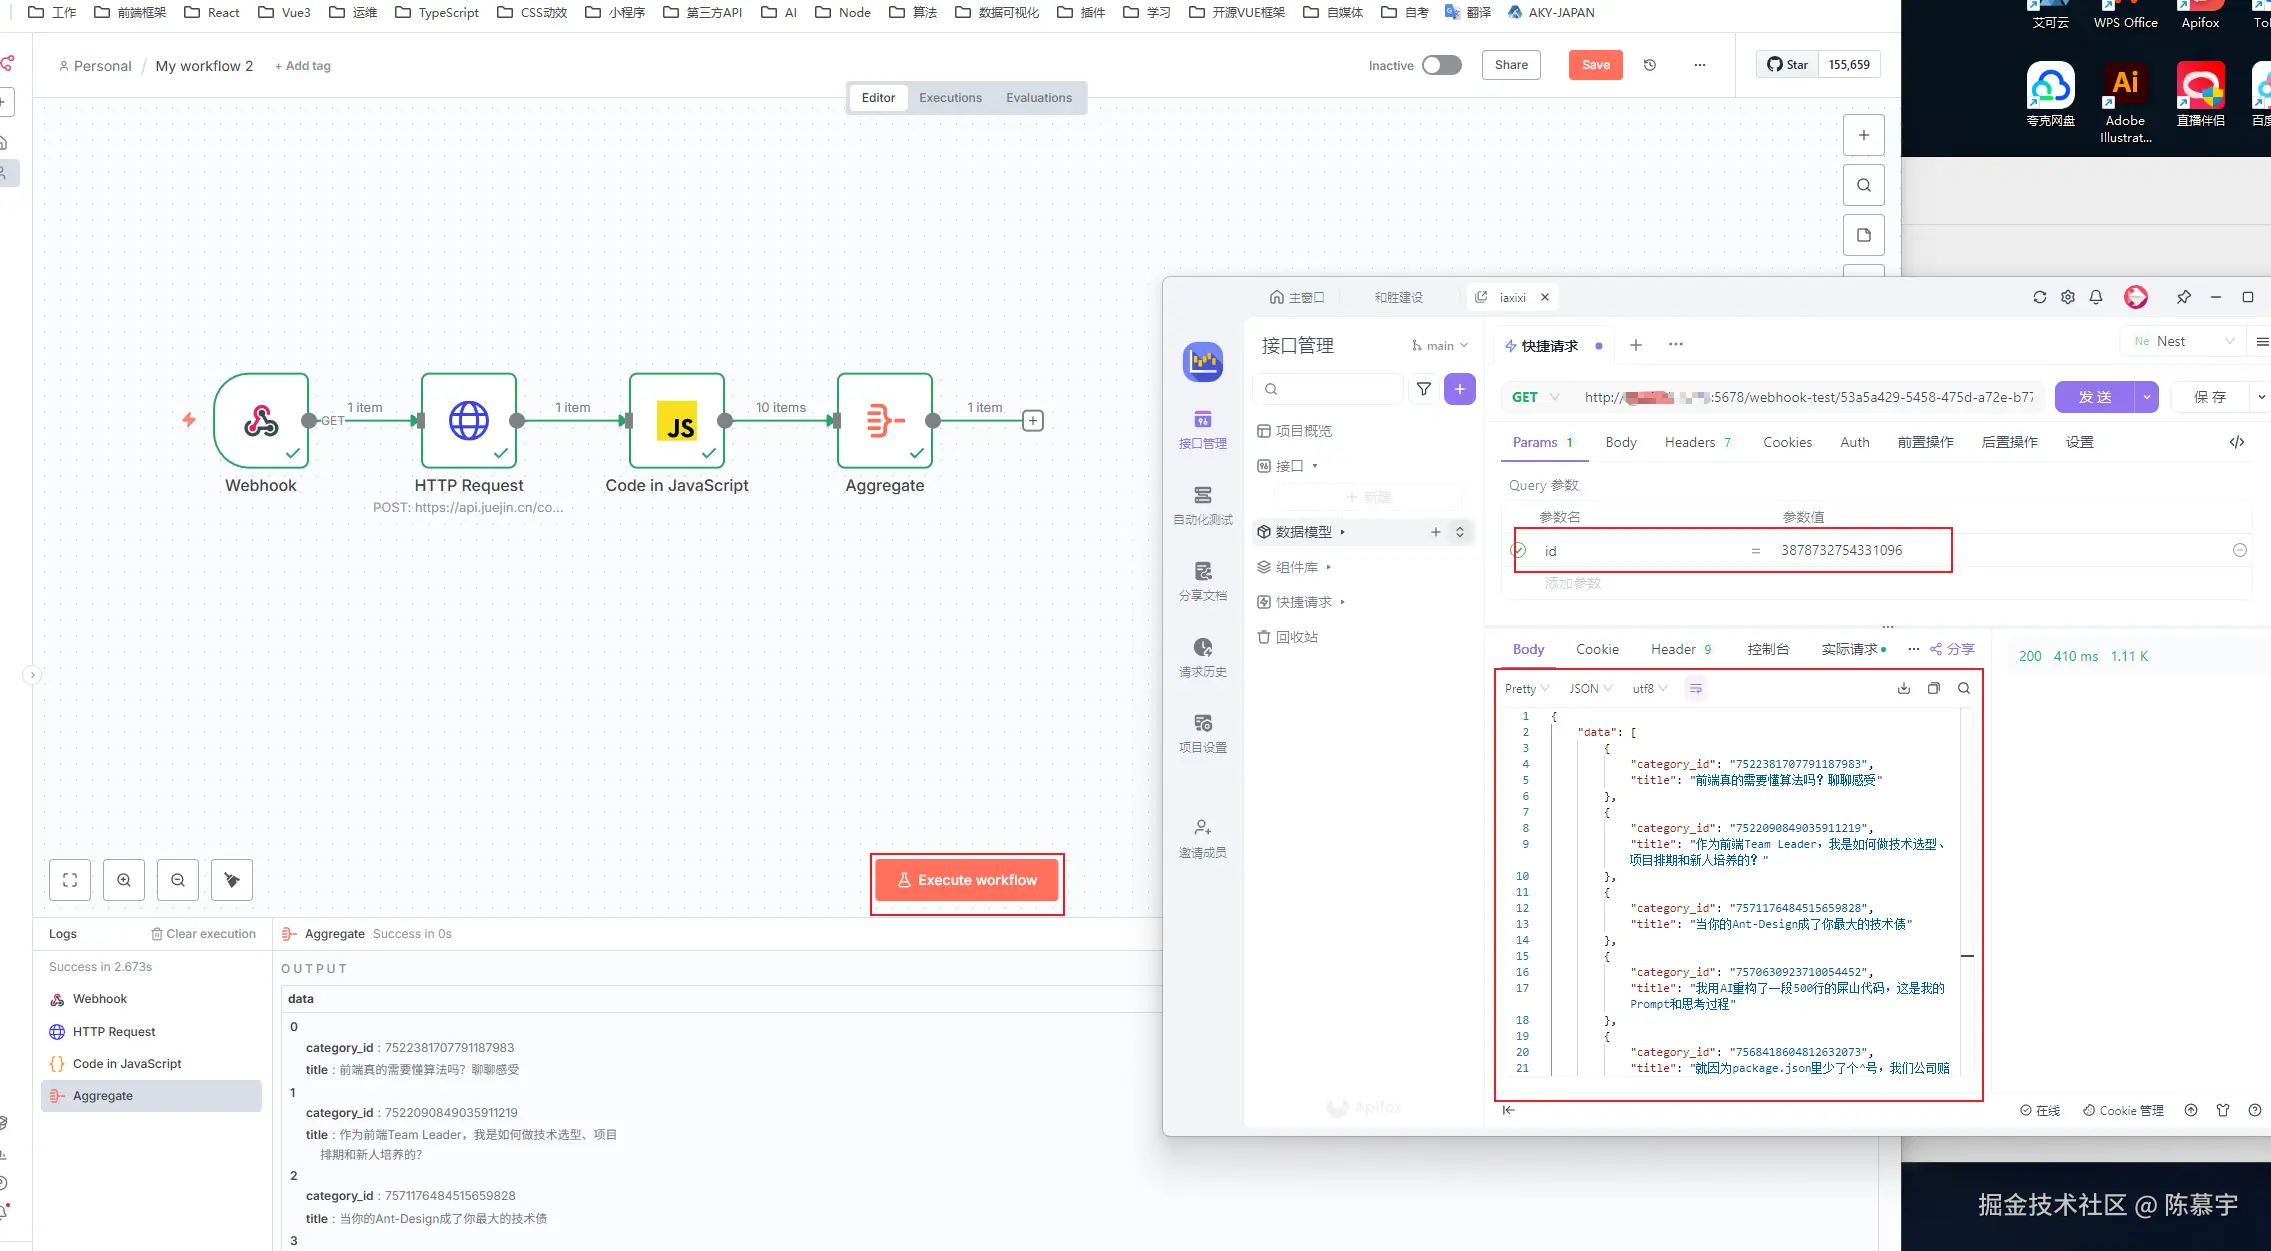Click the Execute workflow button
2271x1251 pixels.
click(x=967, y=880)
